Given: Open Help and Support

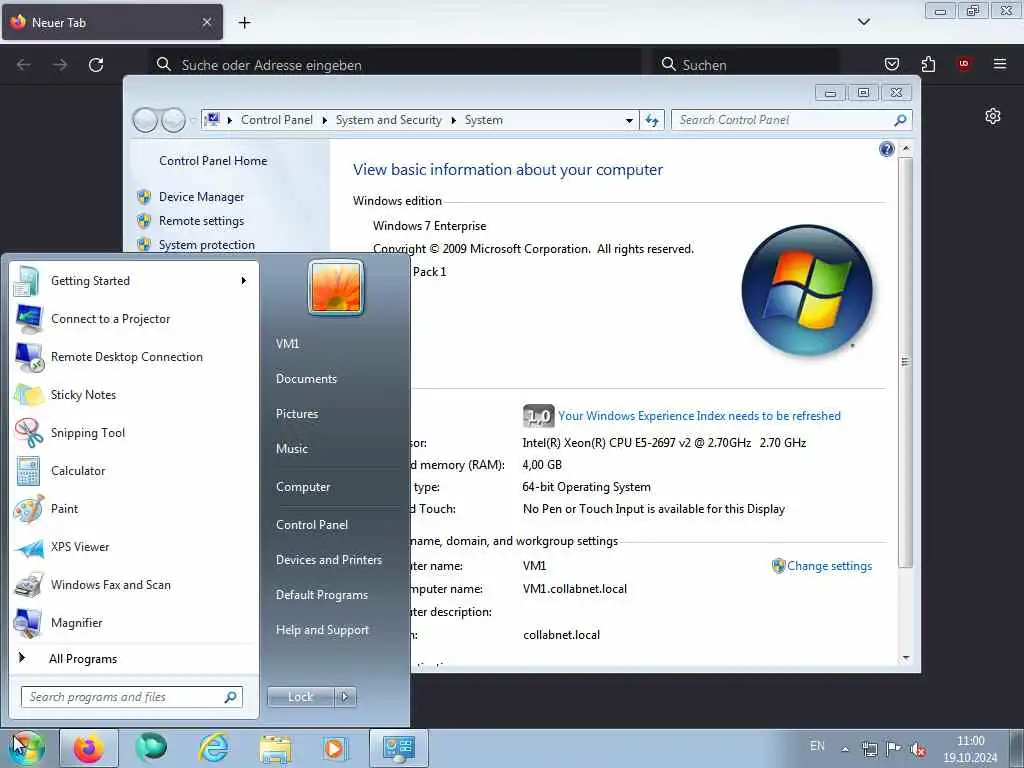Looking at the screenshot, I should [x=322, y=630].
